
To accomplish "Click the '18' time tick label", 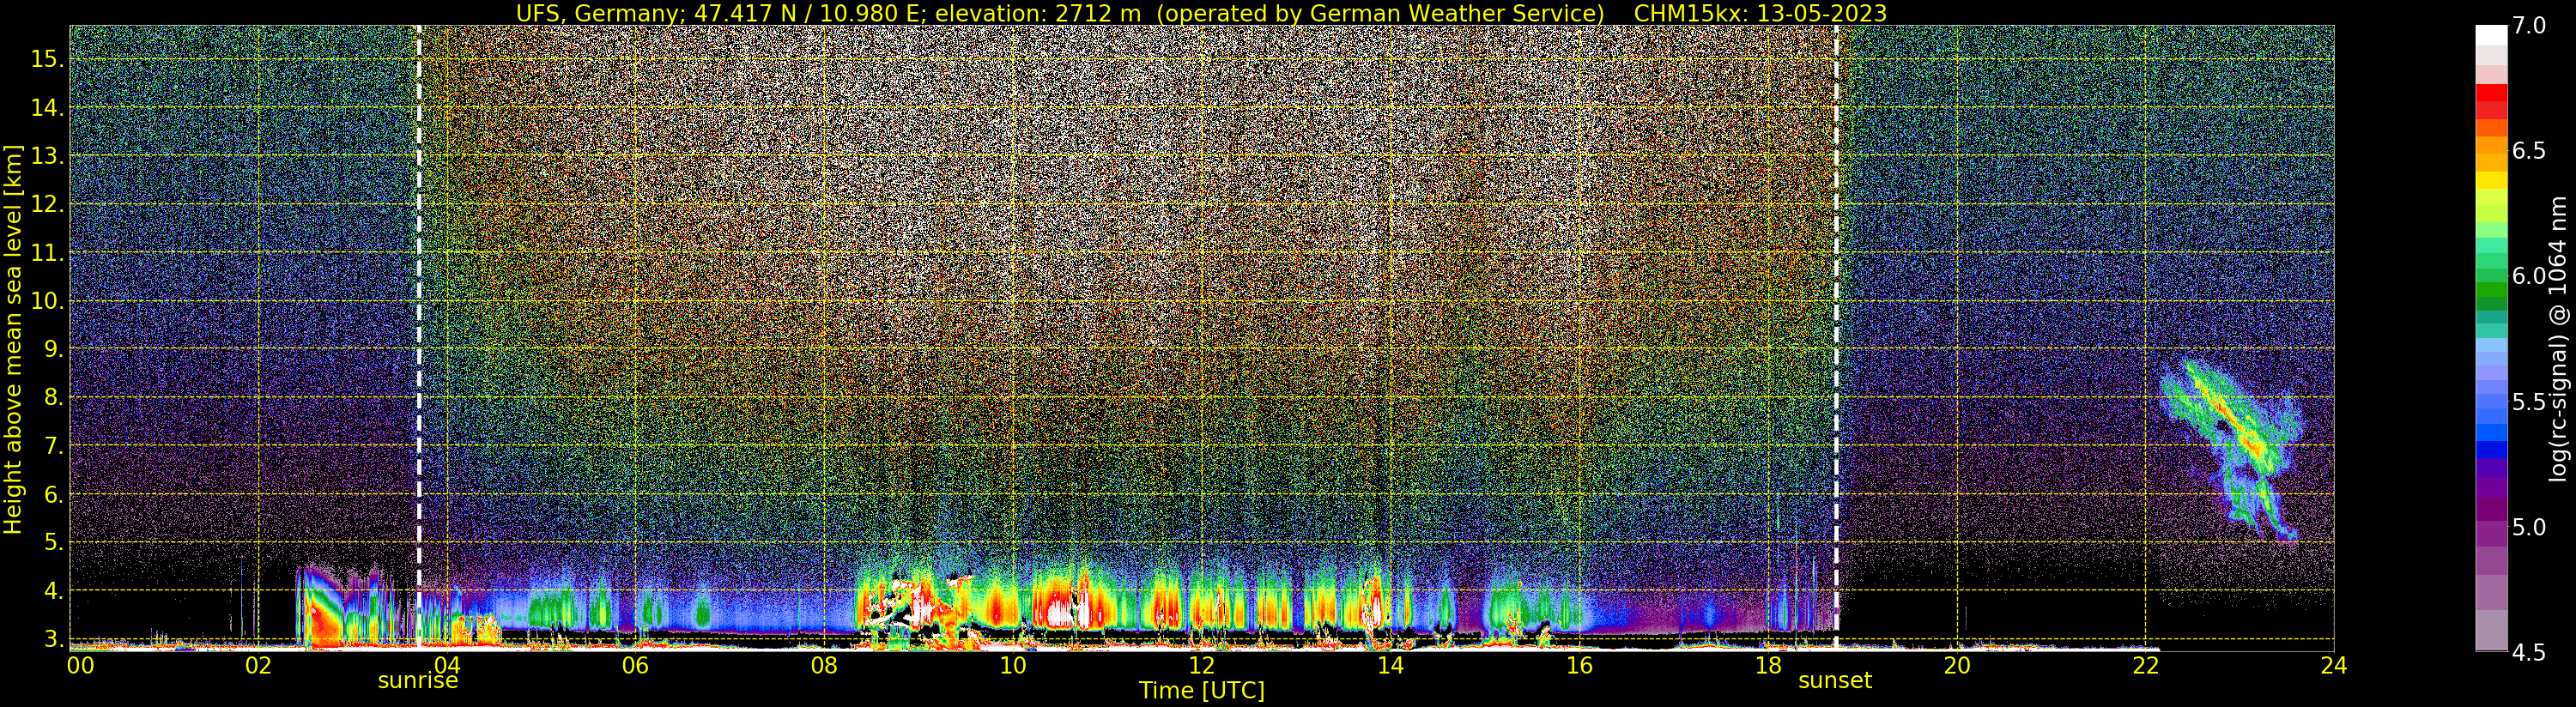I will [x=1768, y=665].
